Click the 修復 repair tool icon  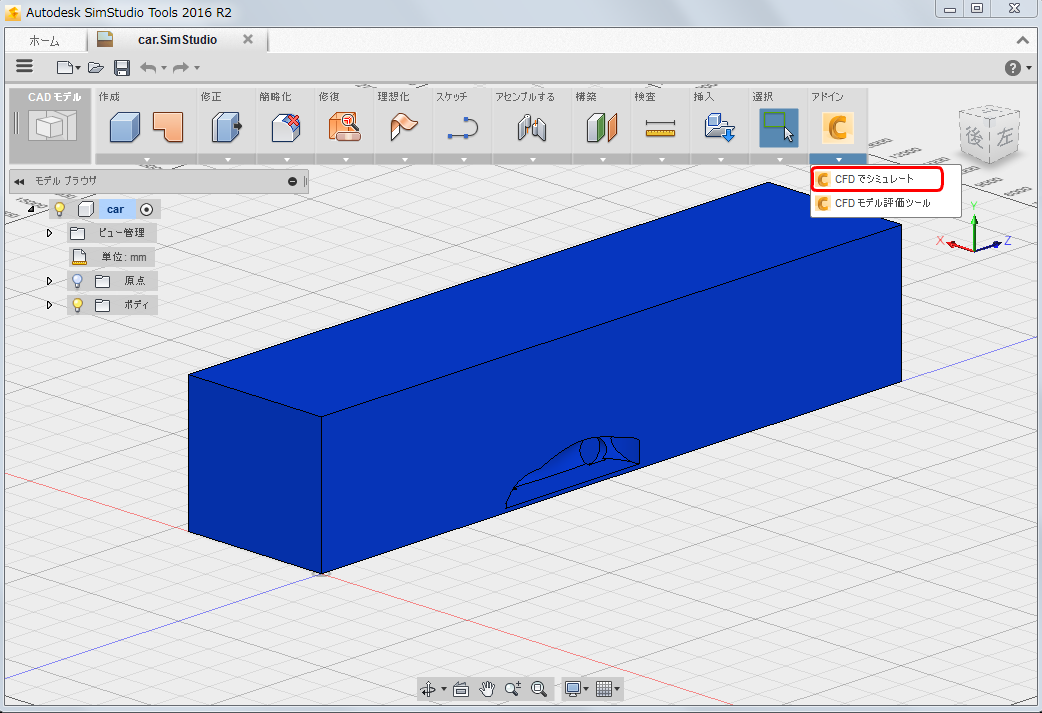tap(345, 126)
